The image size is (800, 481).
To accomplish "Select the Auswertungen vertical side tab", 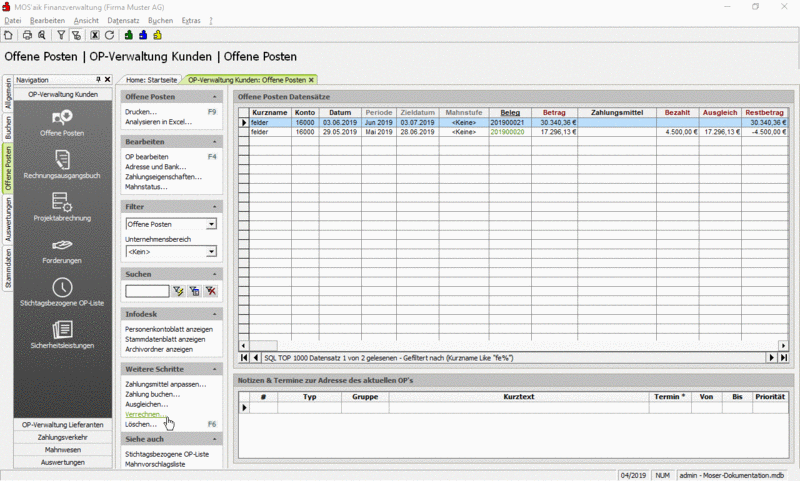I will (x=8, y=219).
